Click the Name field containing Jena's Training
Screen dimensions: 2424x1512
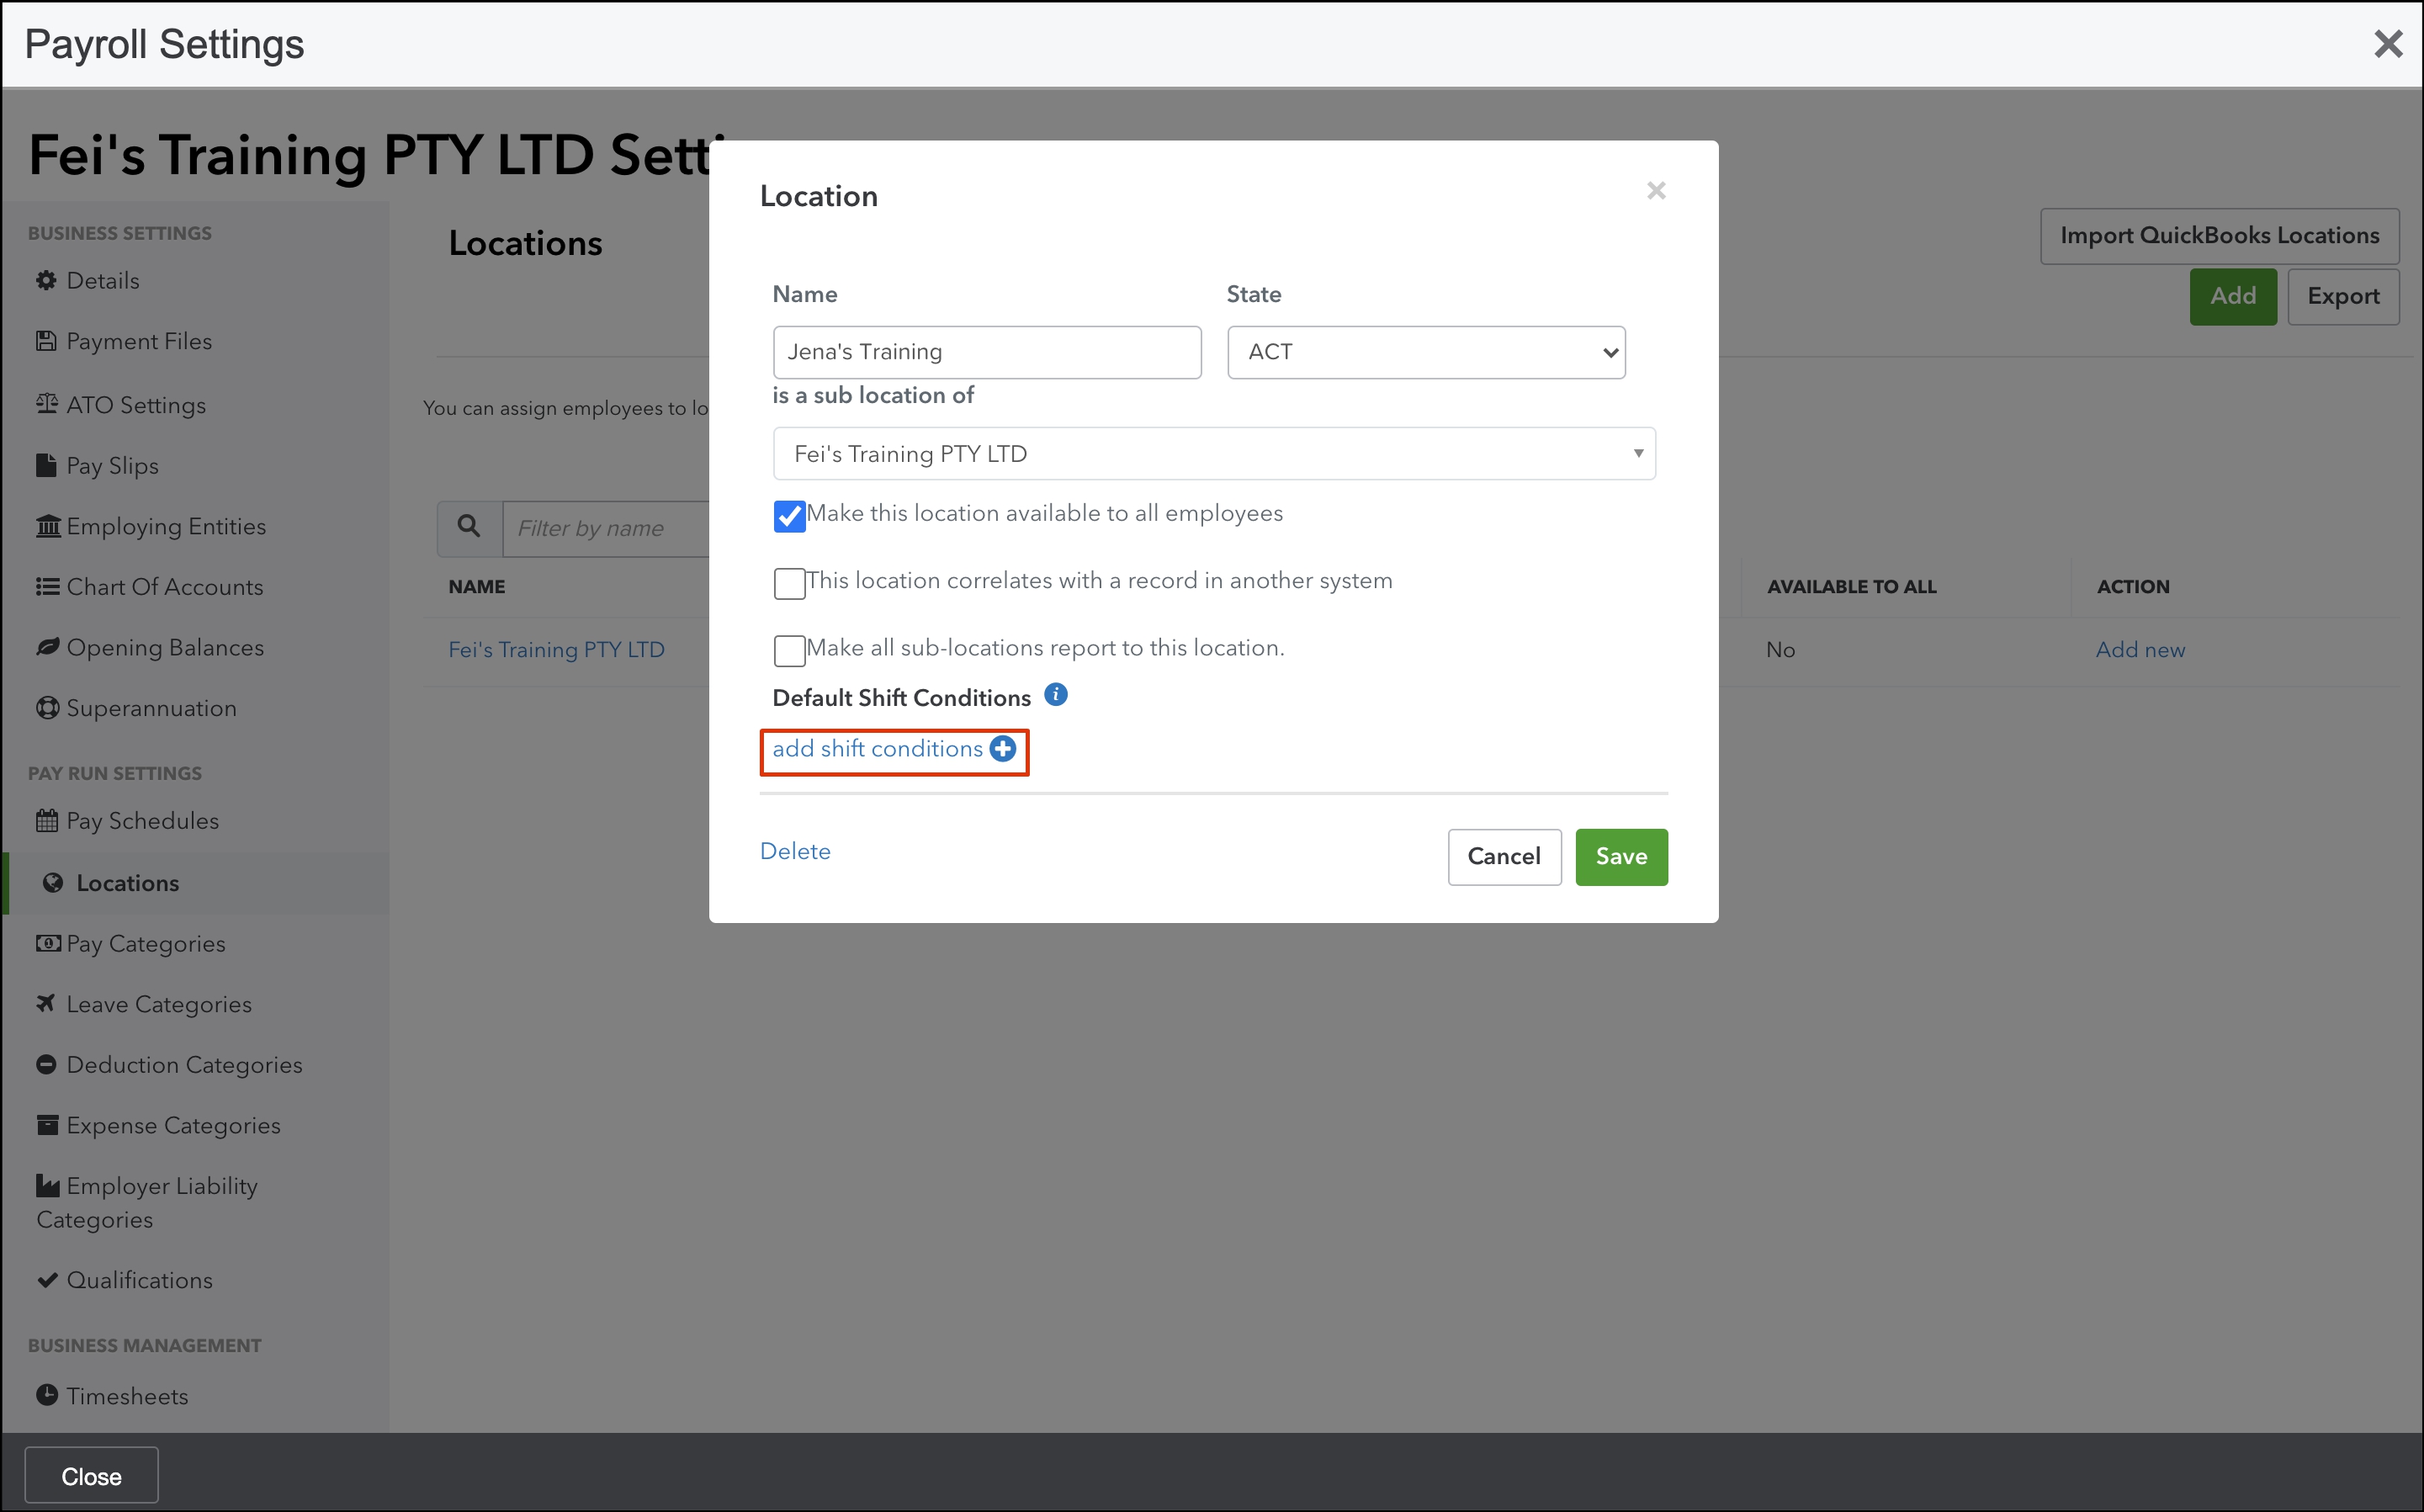pyautogui.click(x=986, y=352)
